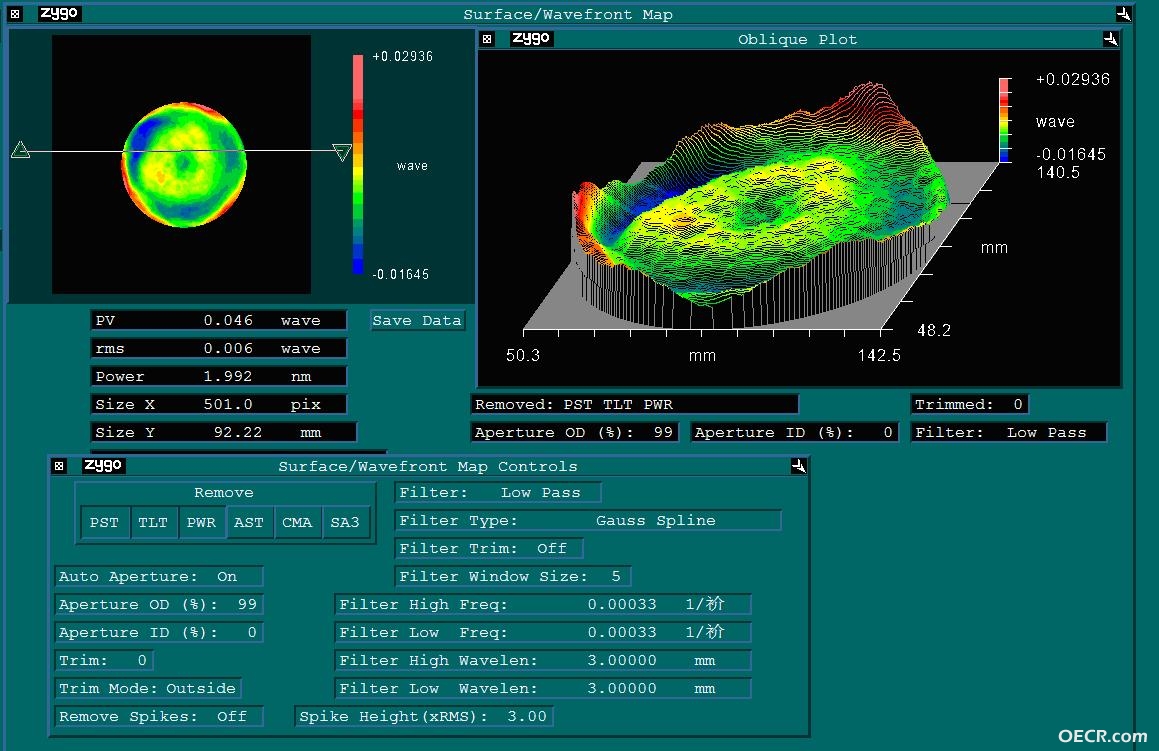1159x751 pixels.
Task: Click the pin icon on Map Controls panel
Action: coord(798,466)
